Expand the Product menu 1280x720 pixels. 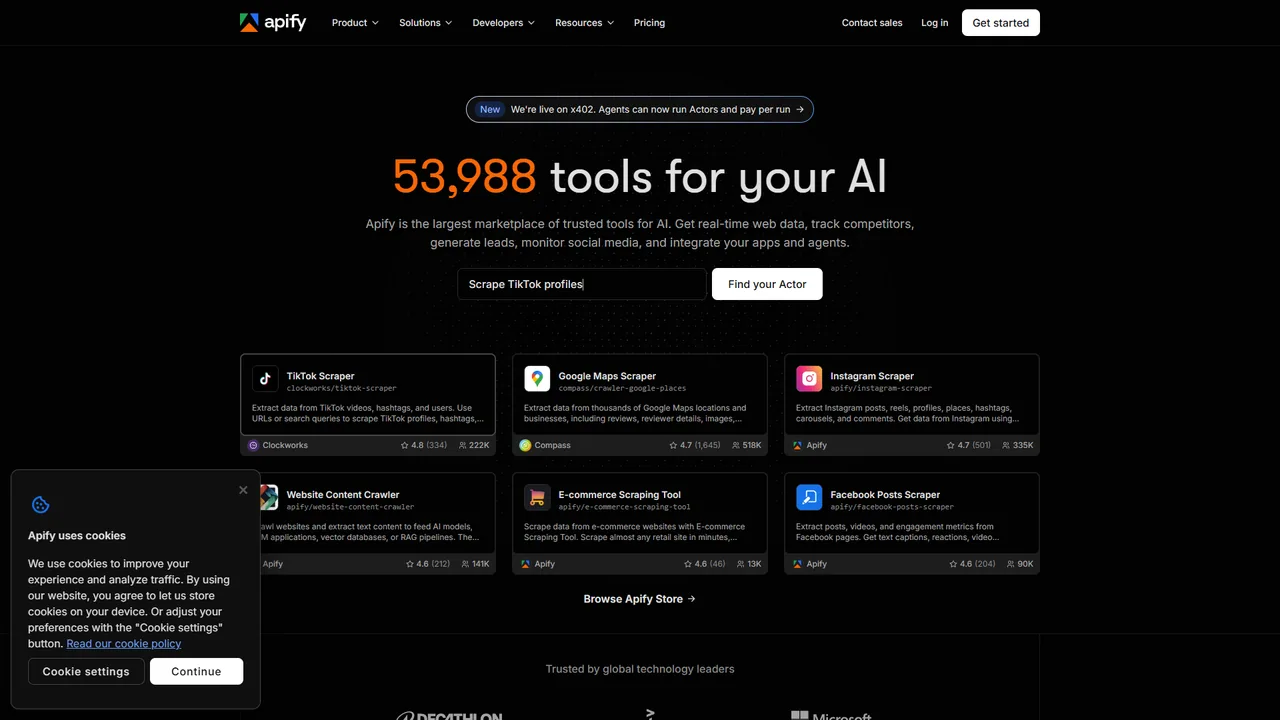click(x=355, y=23)
